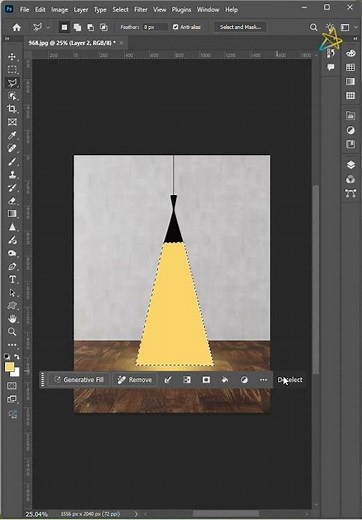This screenshot has height=520, width=362.
Task: Open Select and Mask
Action: tap(240, 27)
